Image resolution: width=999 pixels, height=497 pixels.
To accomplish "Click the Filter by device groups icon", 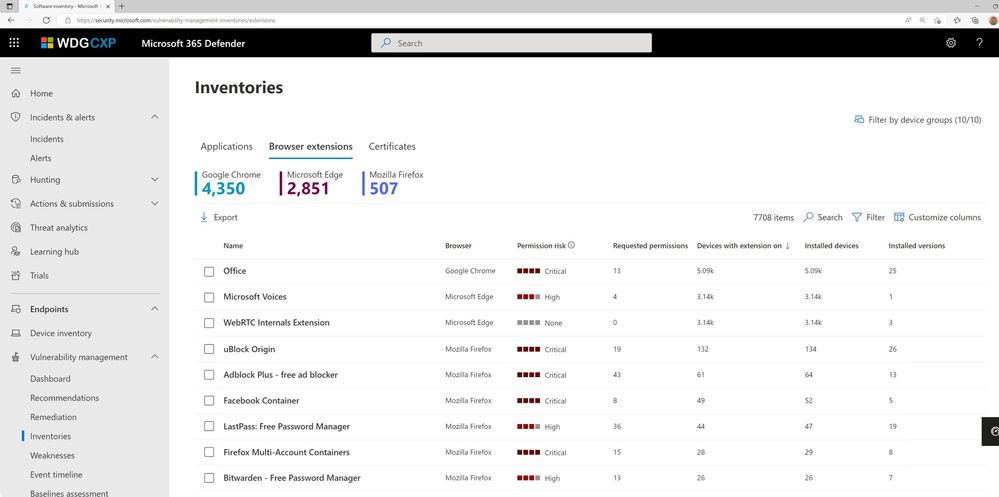I will 859,120.
